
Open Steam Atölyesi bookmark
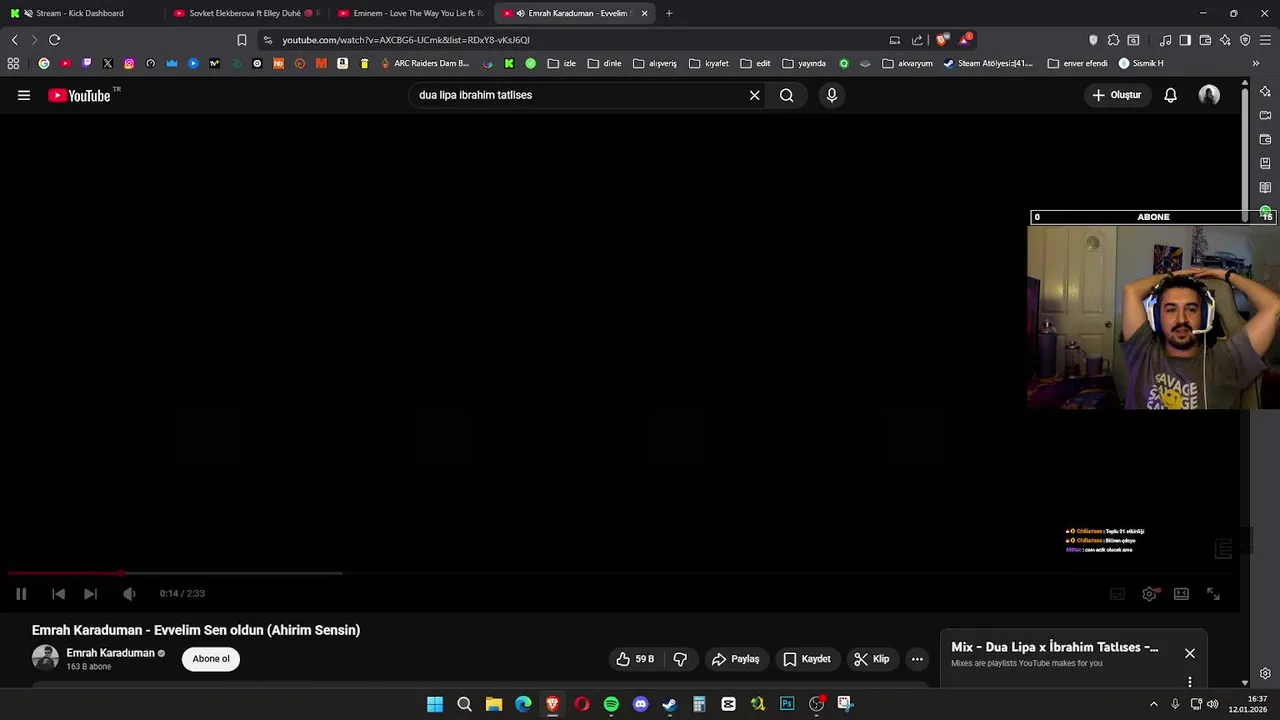tap(988, 63)
